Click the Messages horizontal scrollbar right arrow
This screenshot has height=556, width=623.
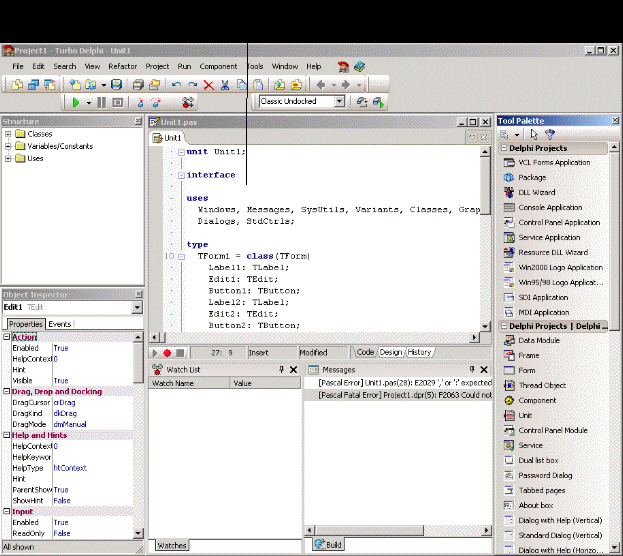(487, 530)
